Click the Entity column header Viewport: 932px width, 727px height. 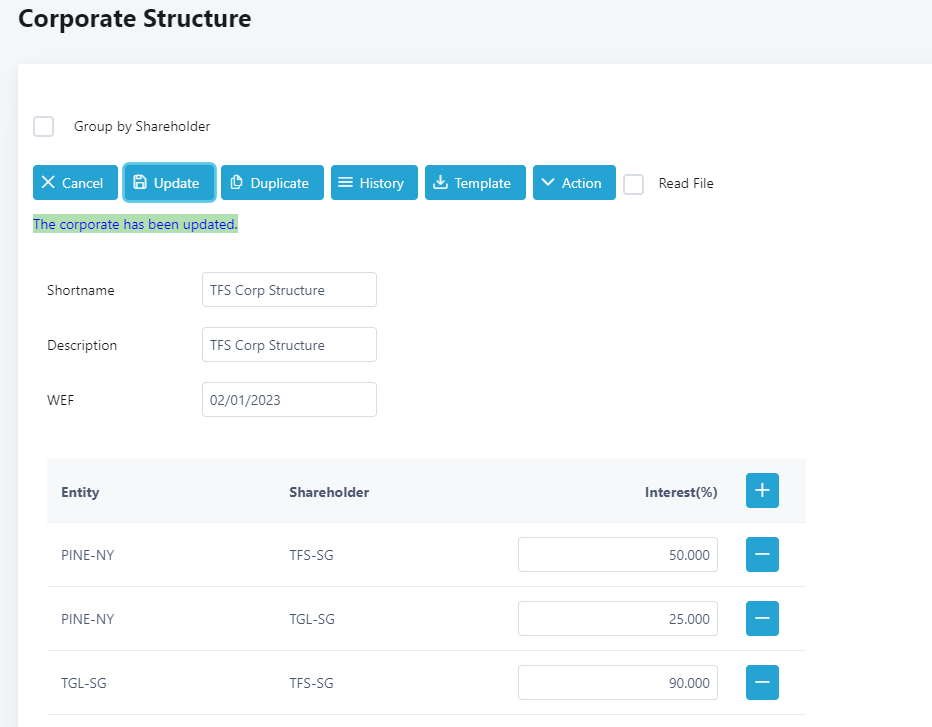(80, 492)
